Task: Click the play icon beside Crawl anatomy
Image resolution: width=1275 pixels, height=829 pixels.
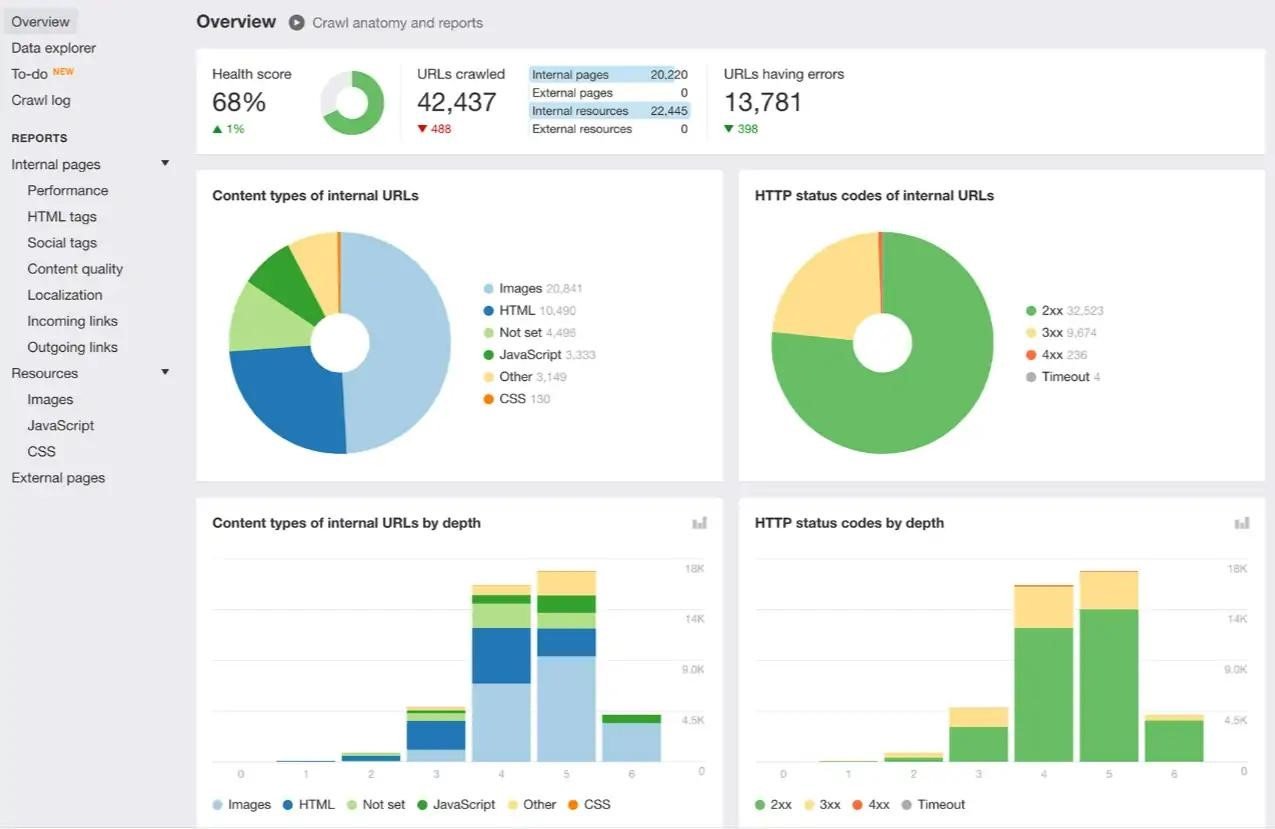Action: click(x=297, y=22)
